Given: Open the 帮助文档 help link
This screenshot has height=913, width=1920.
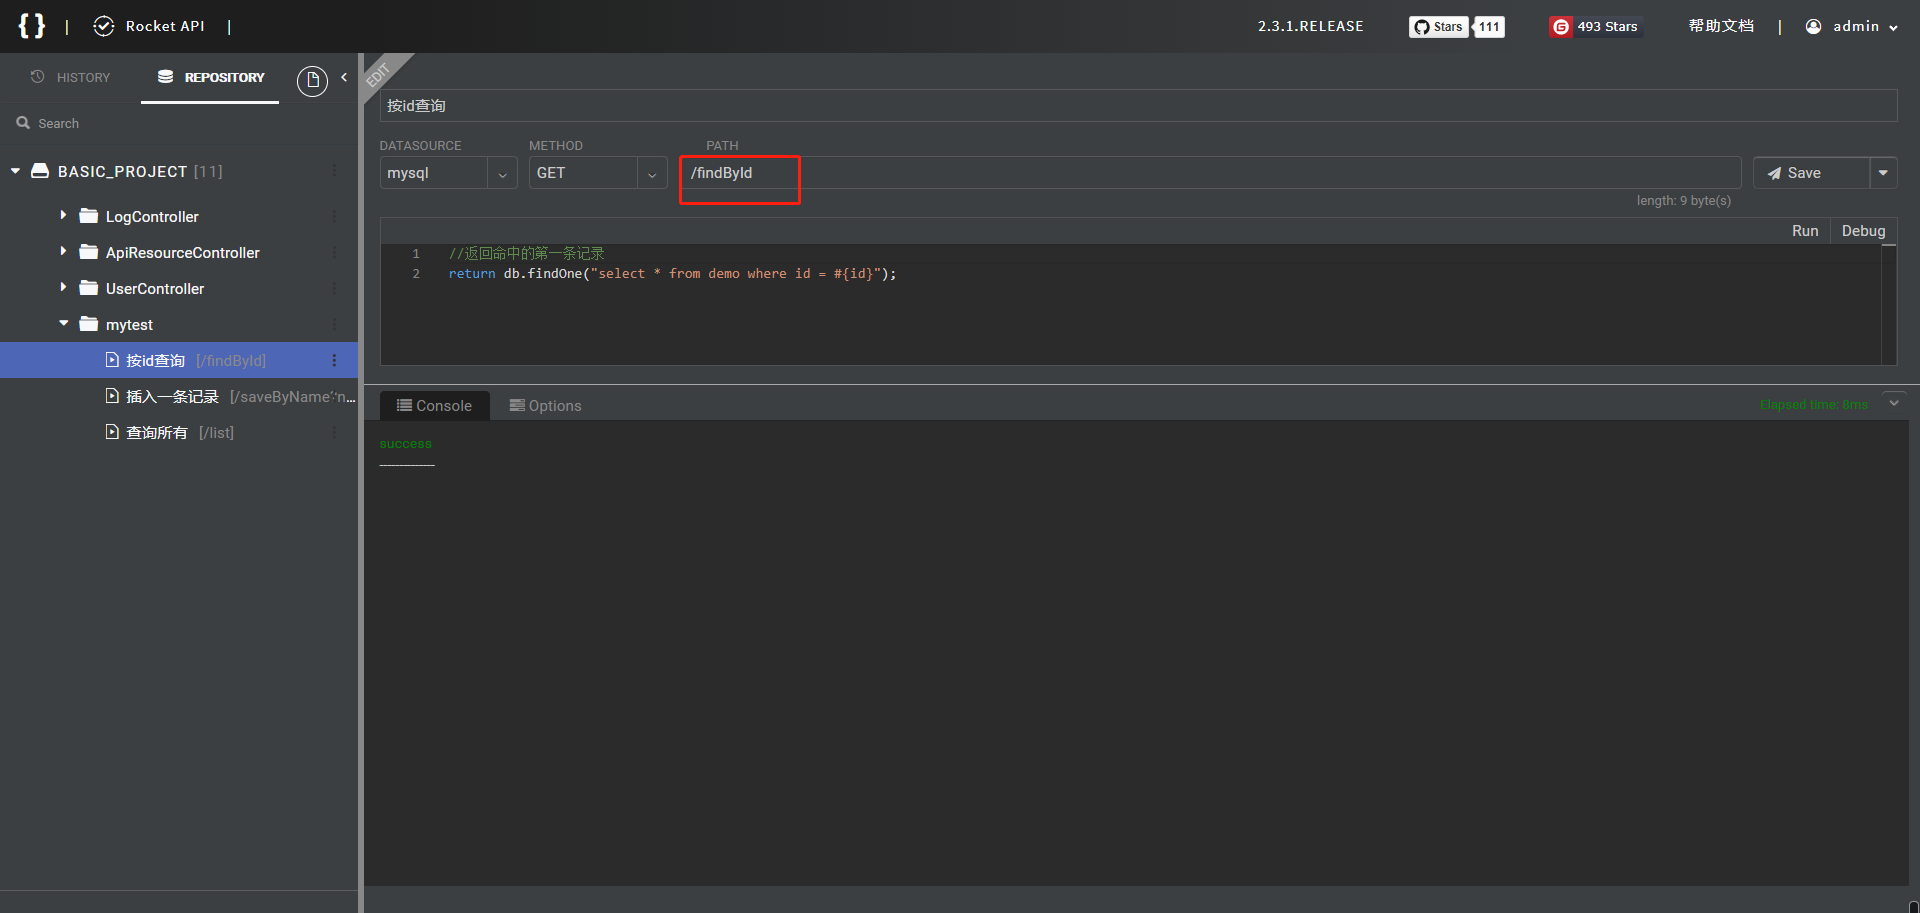Looking at the screenshot, I should point(1721,26).
